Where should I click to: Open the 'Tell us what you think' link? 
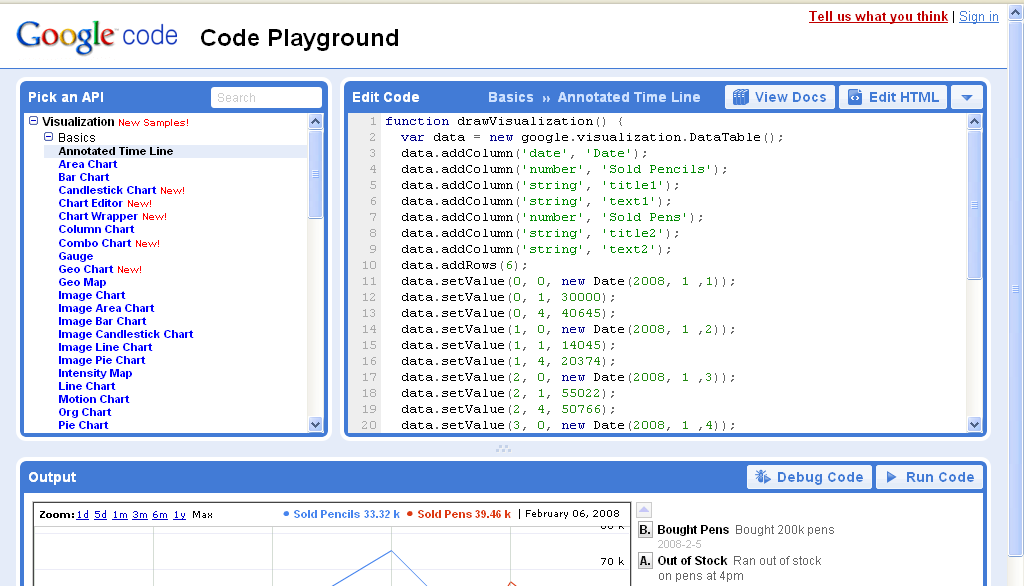point(878,16)
